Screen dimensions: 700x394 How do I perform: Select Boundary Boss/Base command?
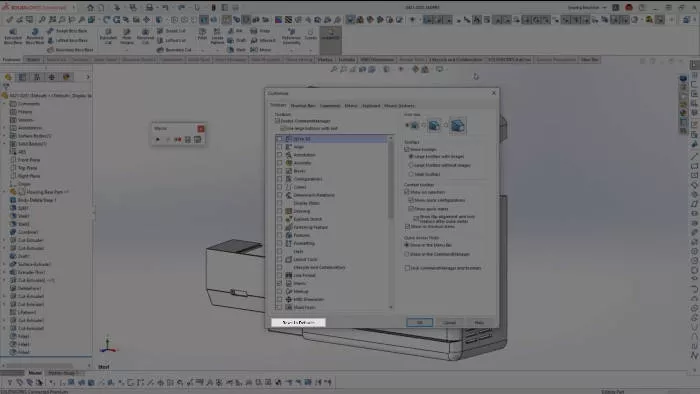pyautogui.click(x=70, y=50)
